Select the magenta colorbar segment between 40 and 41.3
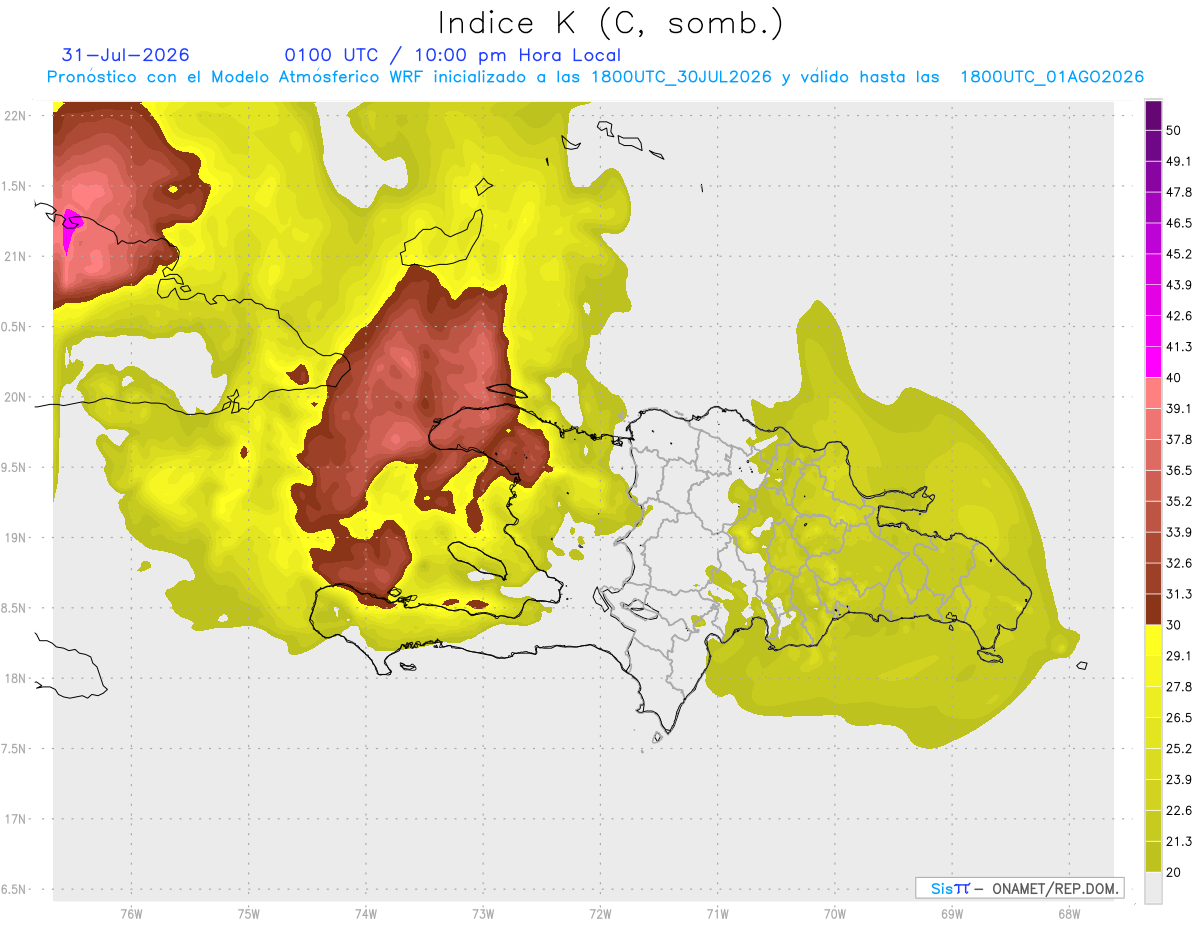1200x927 pixels. pyautogui.click(x=1153, y=362)
